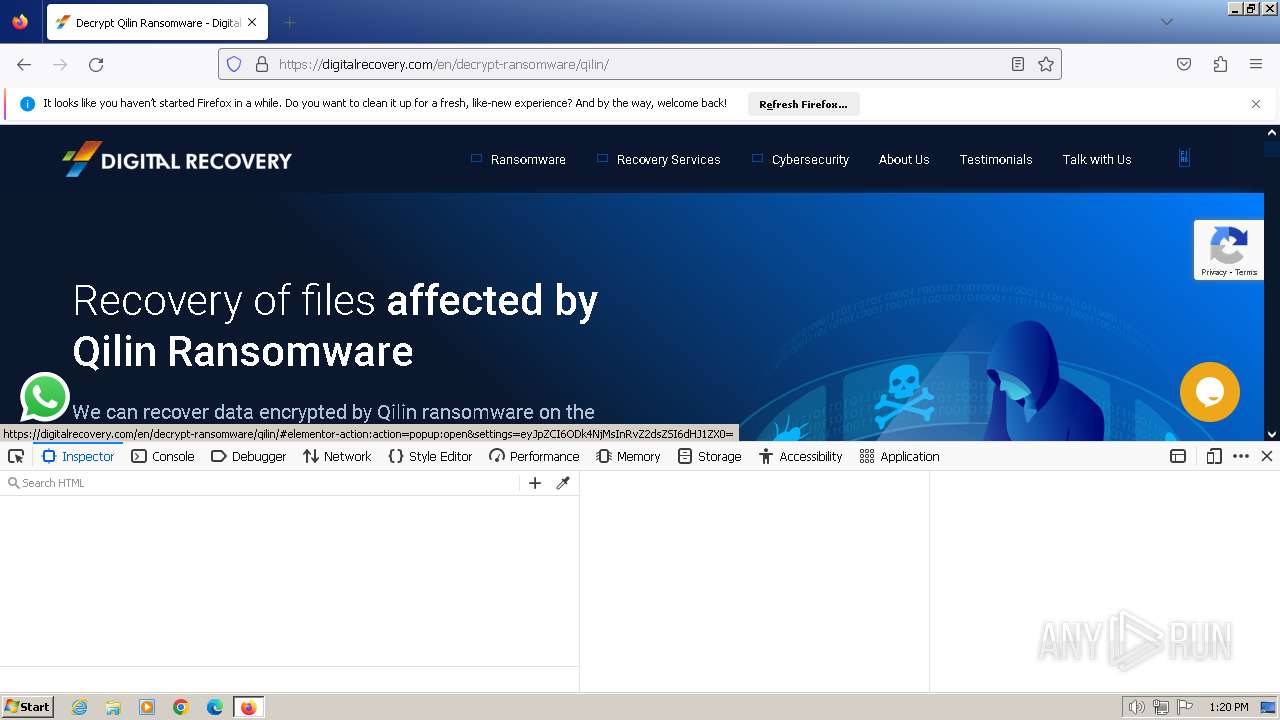Image resolution: width=1280 pixels, height=720 pixels.
Task: Open a new browser tab
Action: pyautogui.click(x=289, y=22)
